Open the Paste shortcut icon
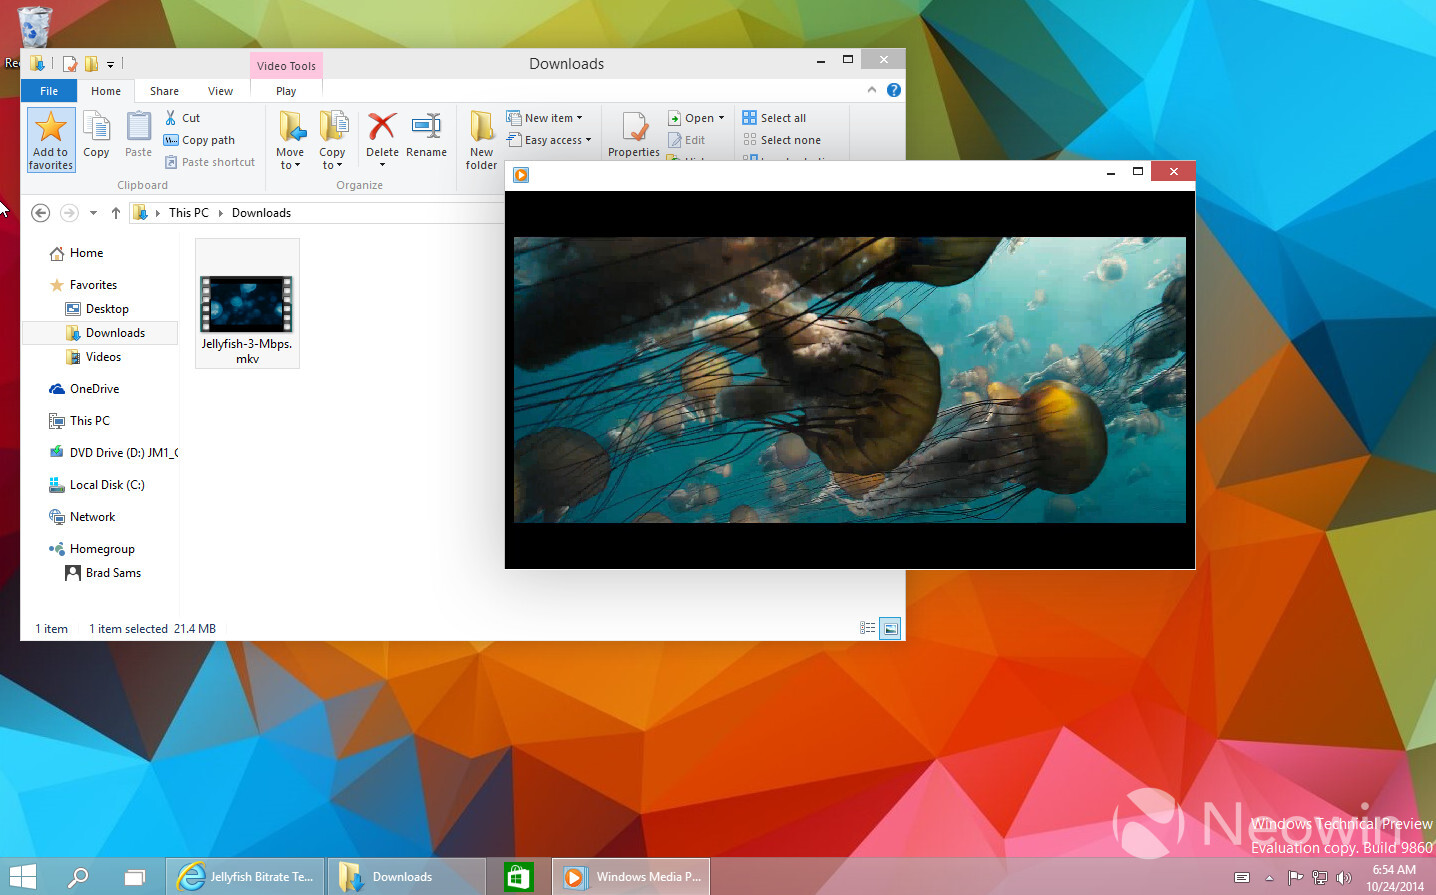 [x=172, y=161]
